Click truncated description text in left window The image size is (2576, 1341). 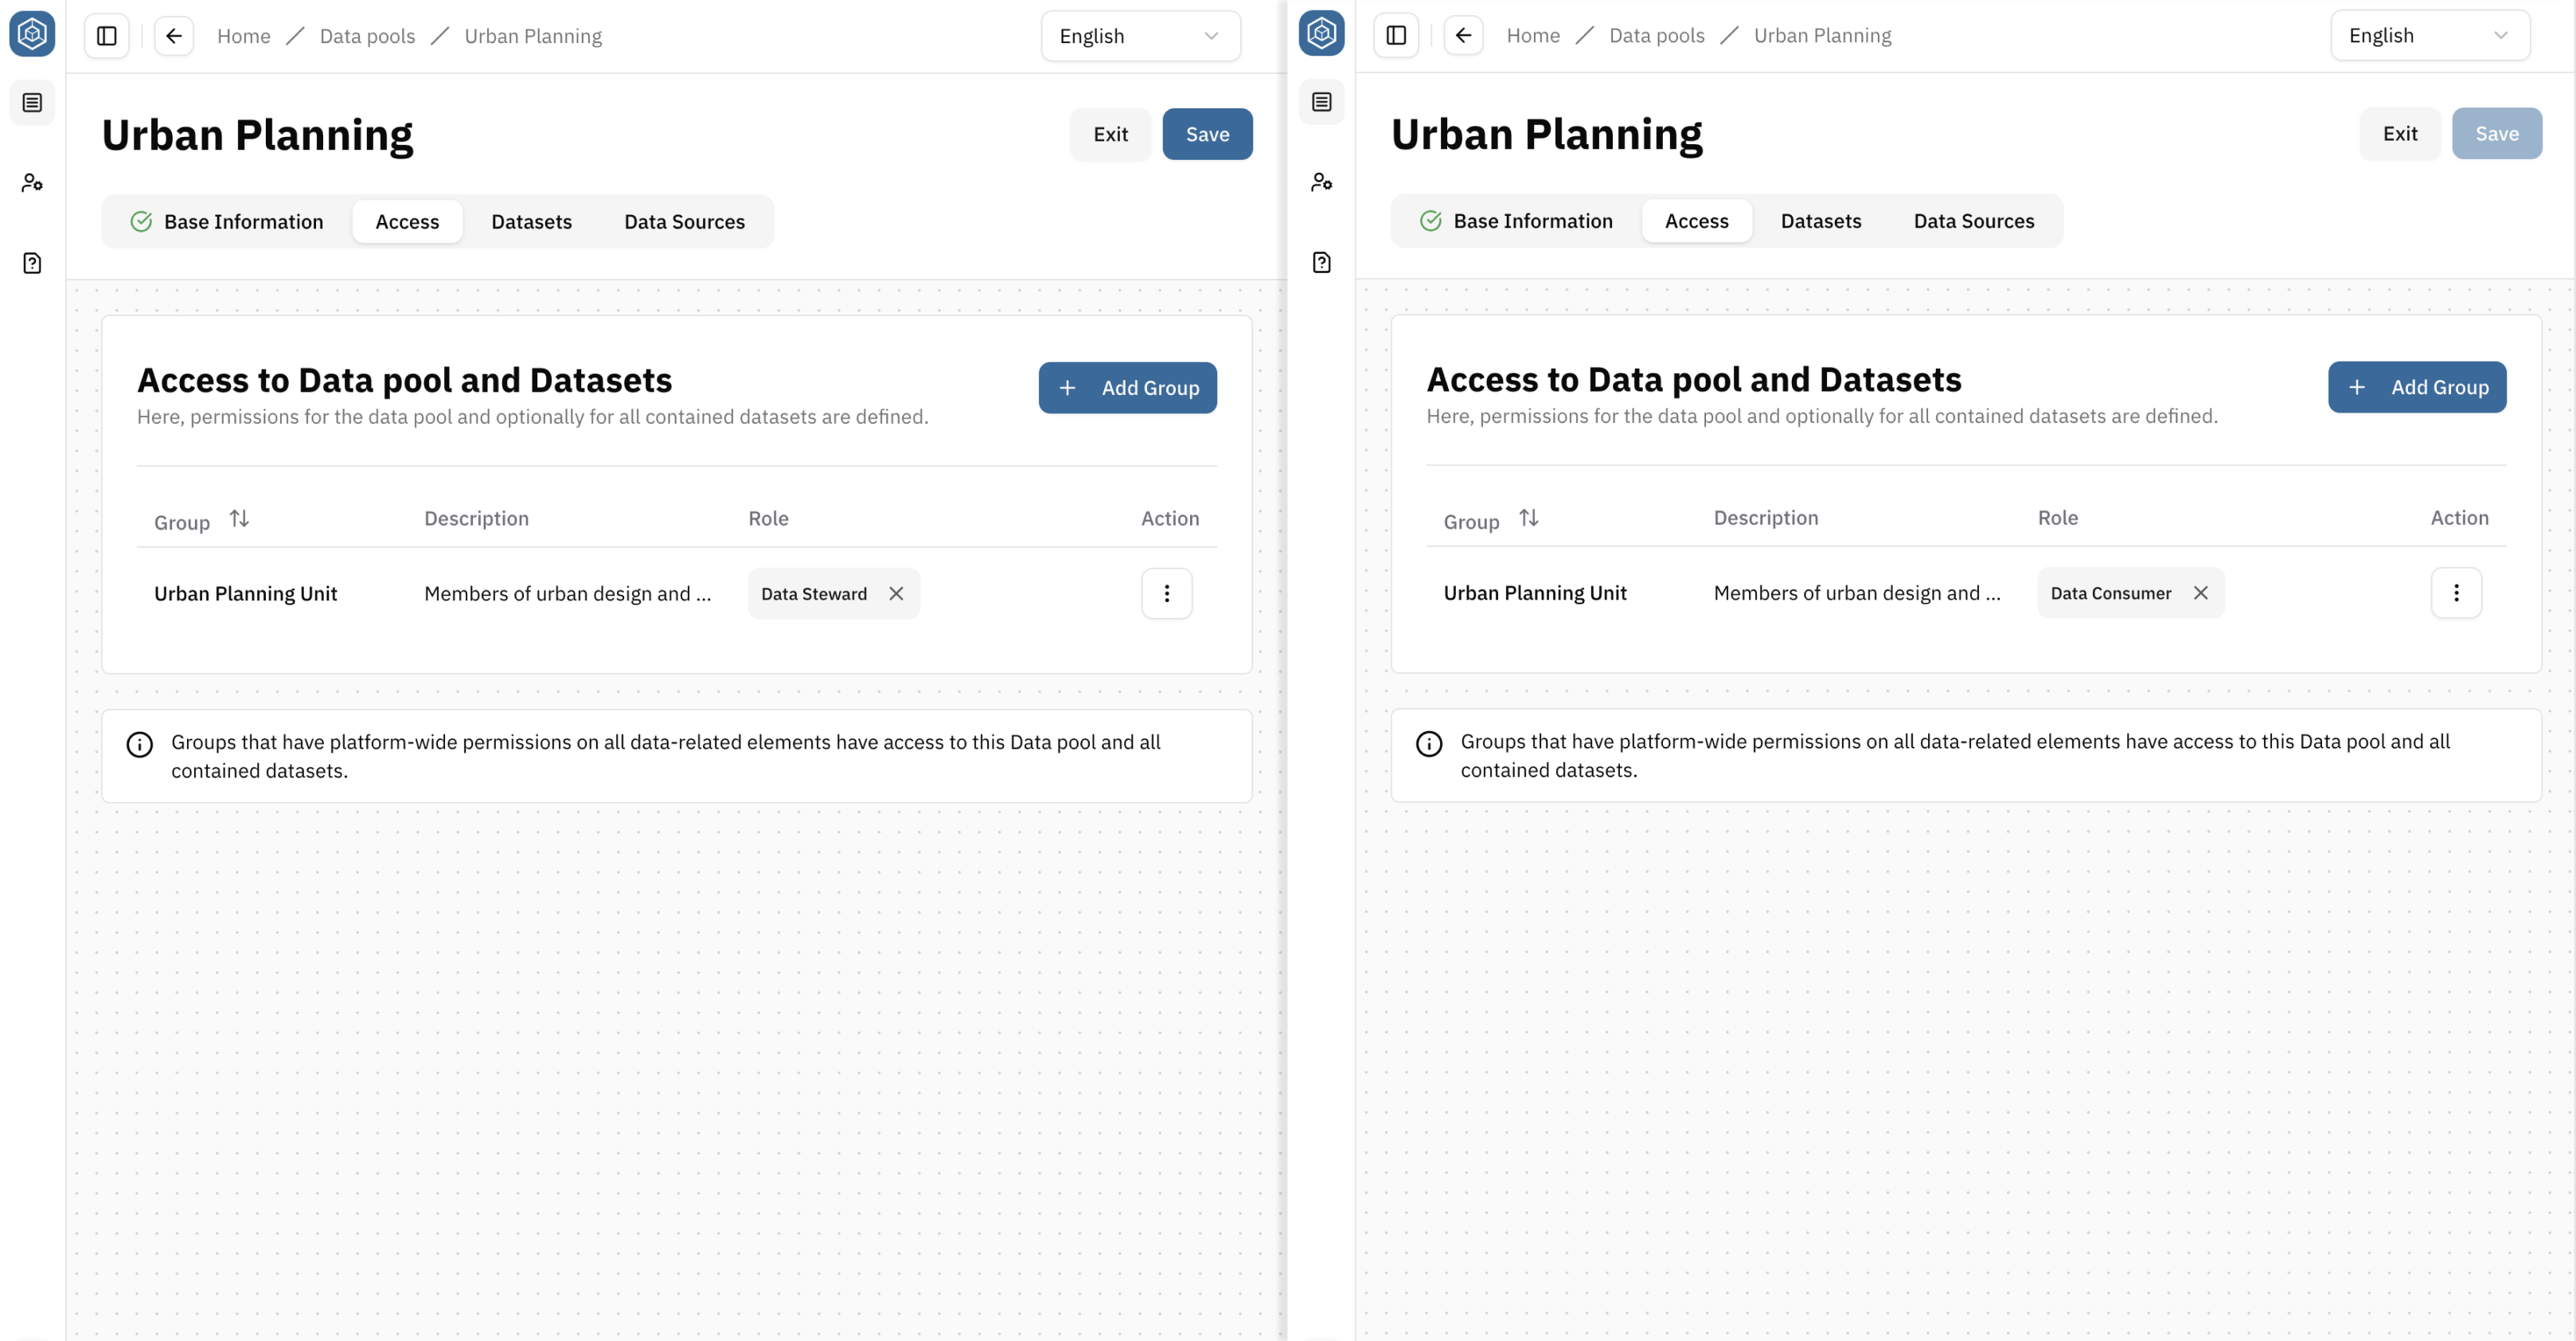coord(568,594)
